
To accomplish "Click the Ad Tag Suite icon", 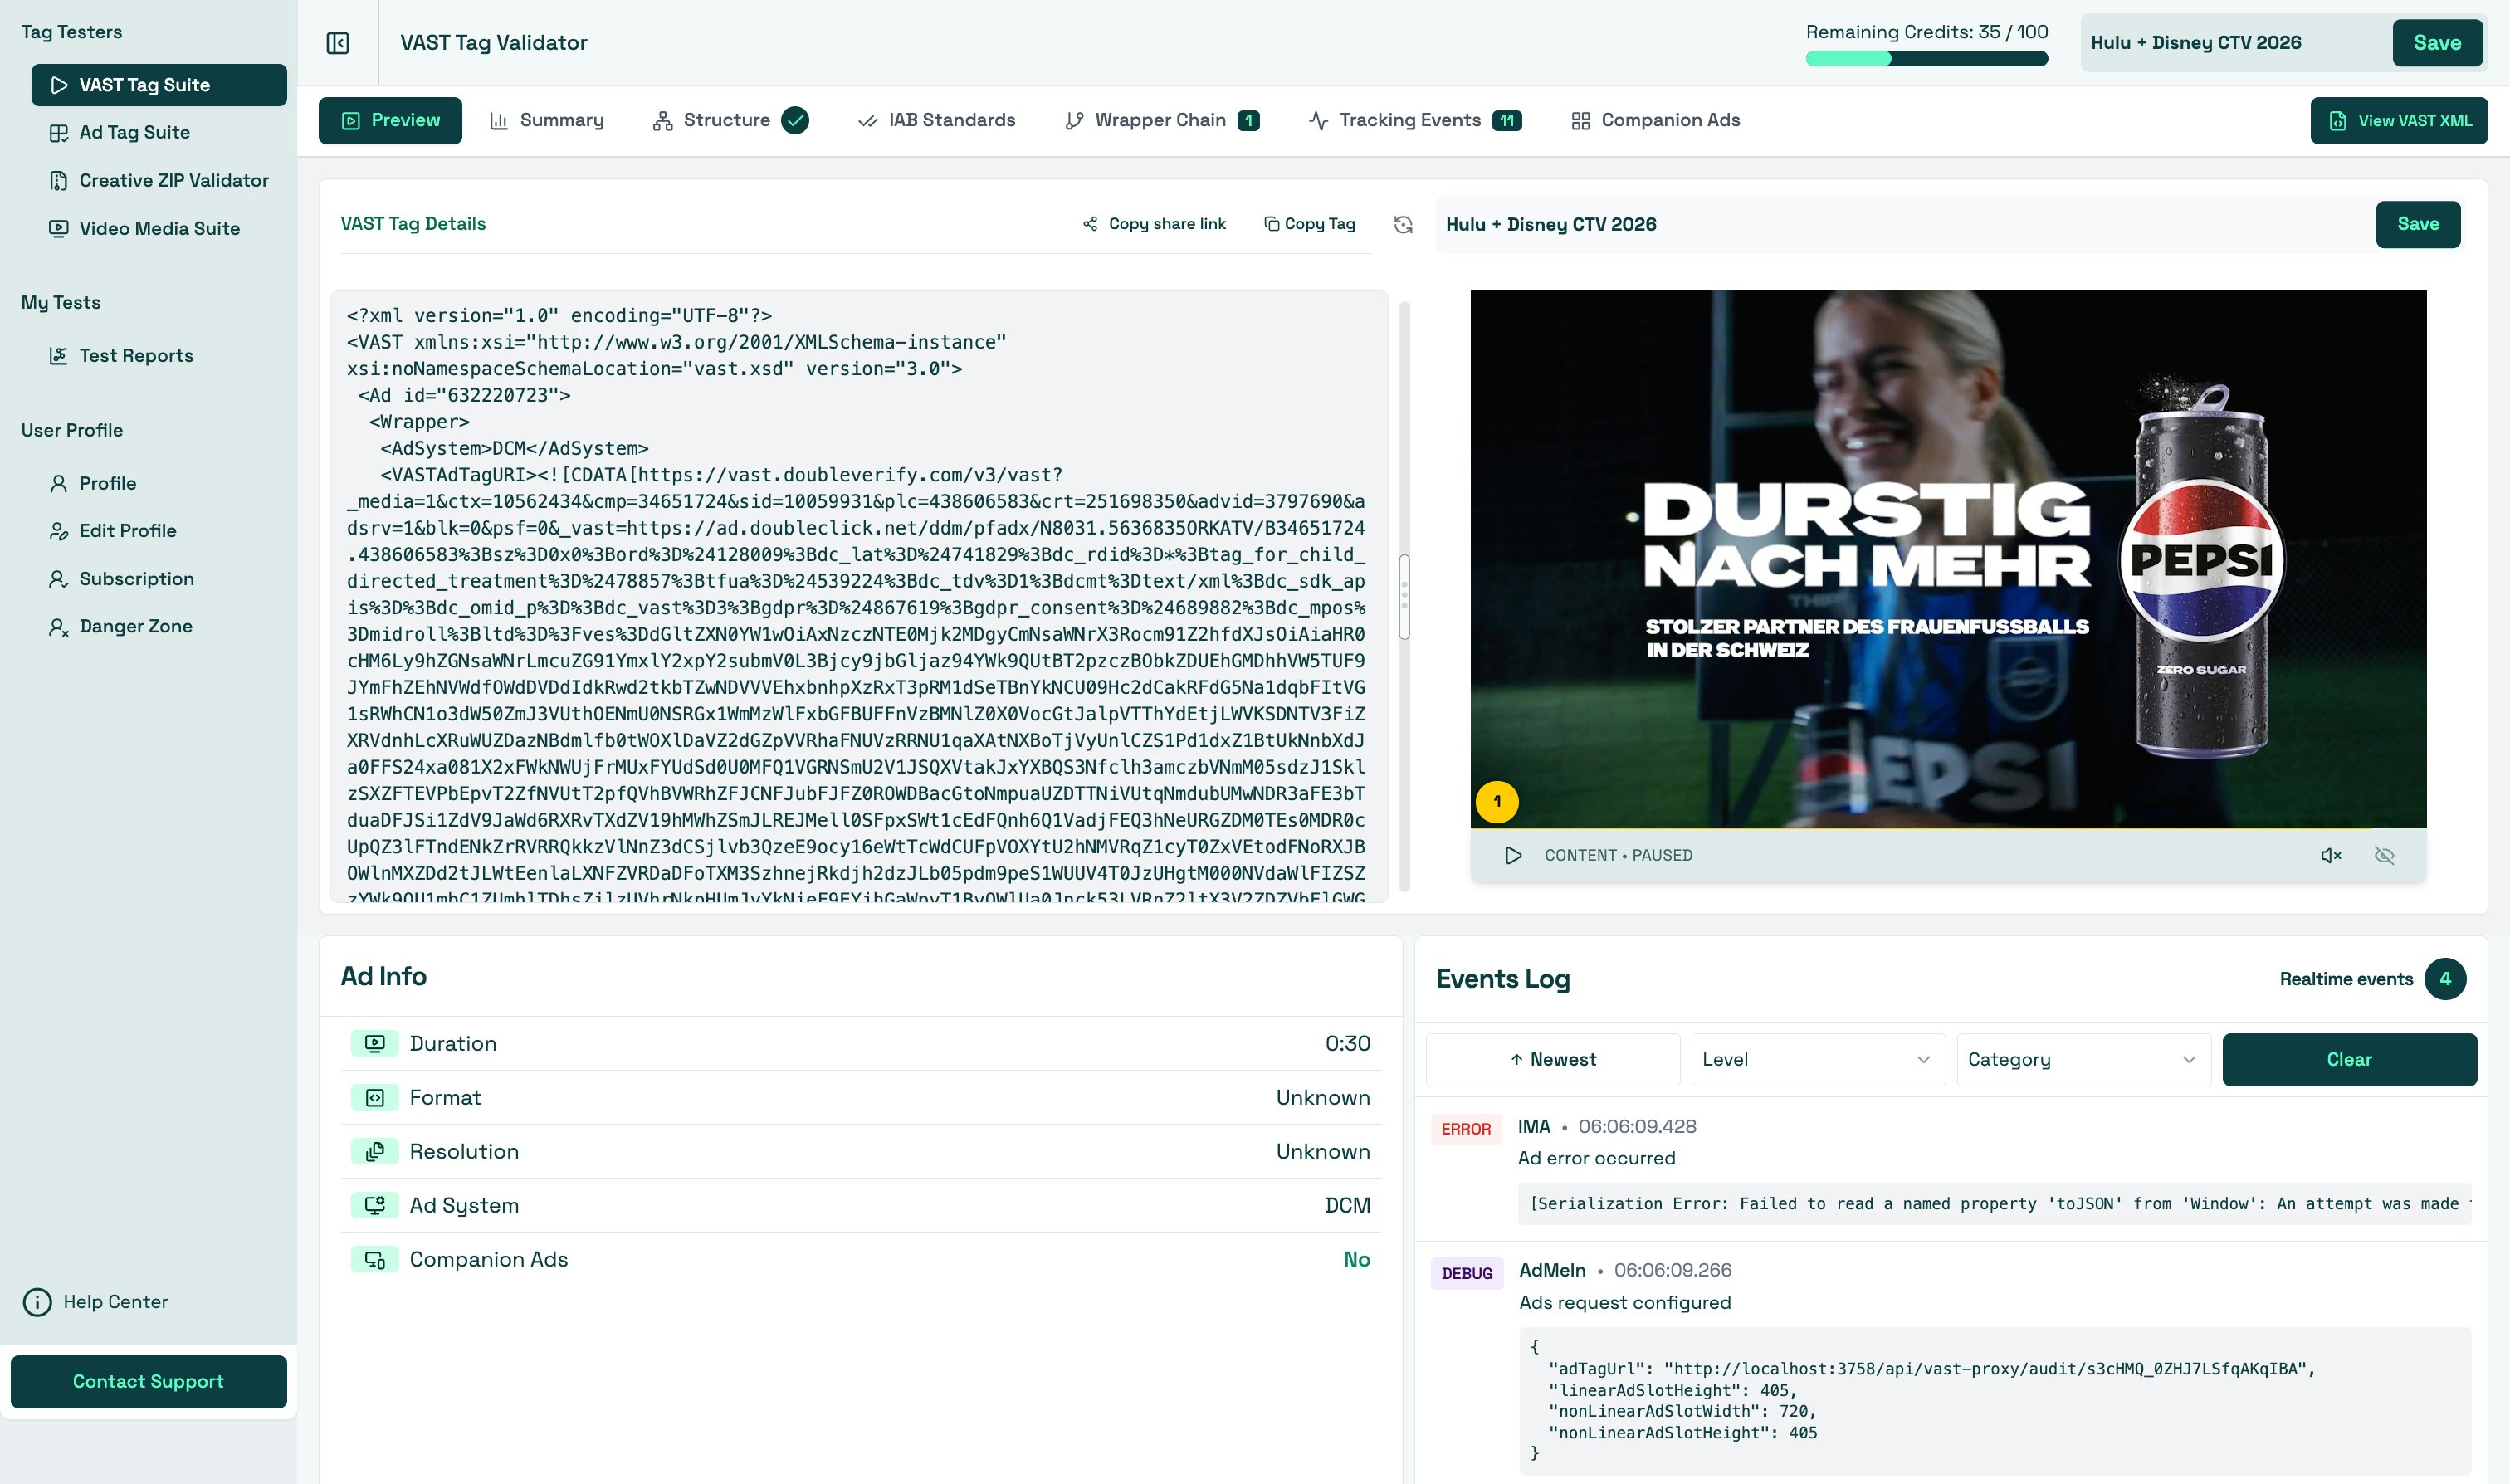I will pyautogui.click(x=59, y=133).
